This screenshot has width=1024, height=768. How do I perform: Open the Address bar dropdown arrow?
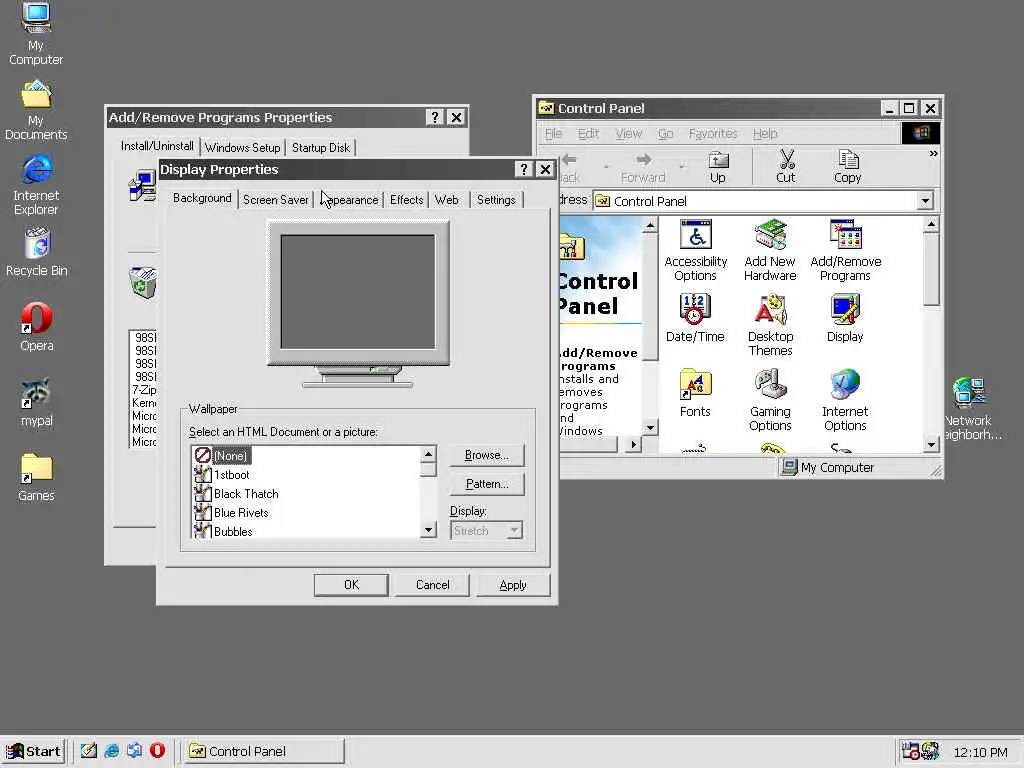[925, 201]
